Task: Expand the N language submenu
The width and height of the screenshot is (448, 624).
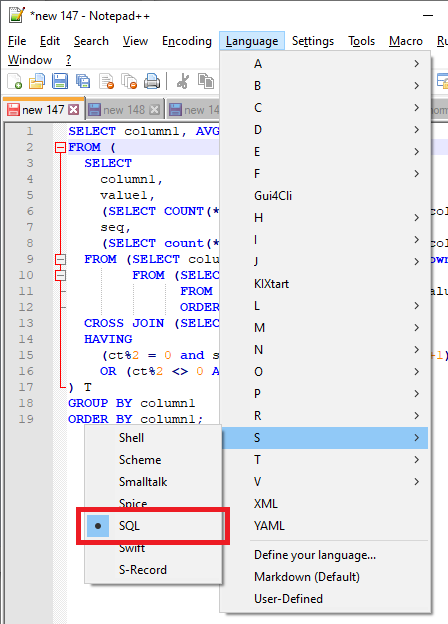Action: pos(325,350)
